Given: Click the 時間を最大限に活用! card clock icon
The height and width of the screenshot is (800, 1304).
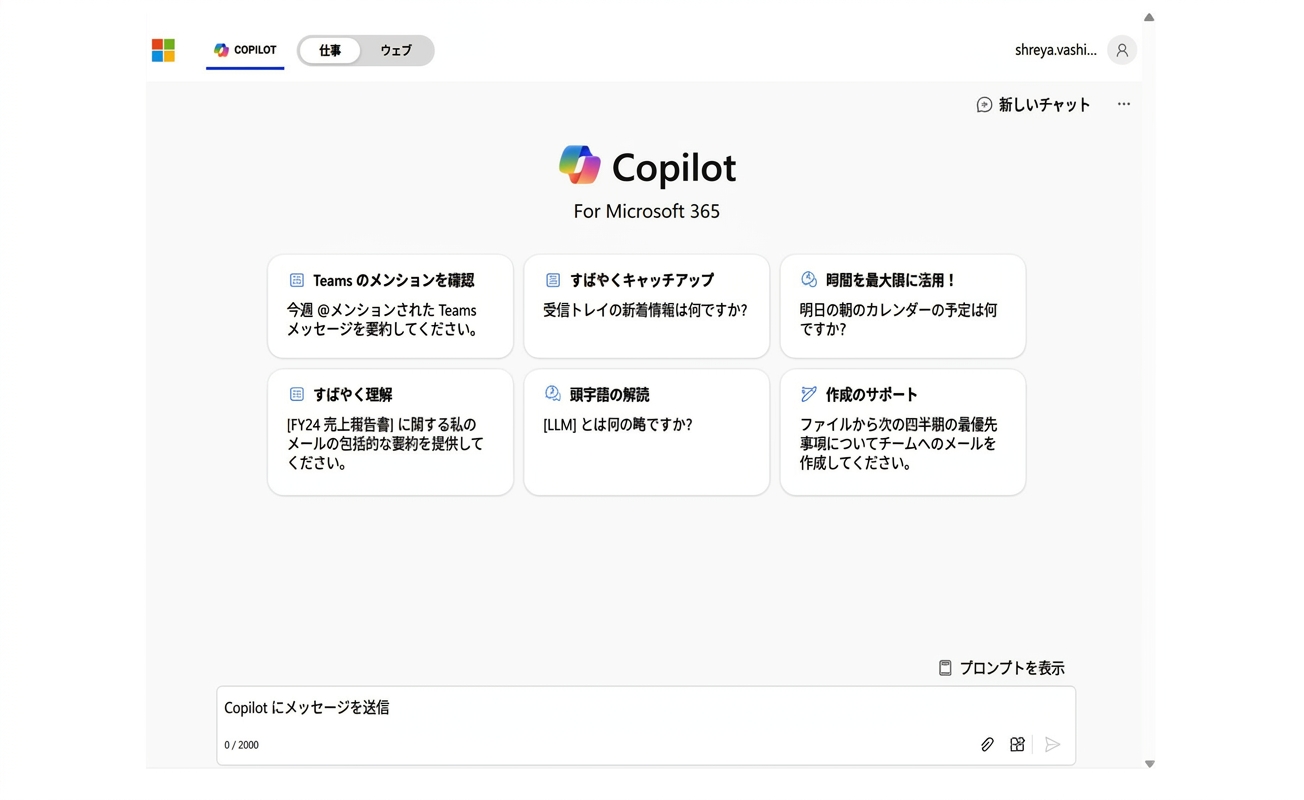Looking at the screenshot, I should (x=809, y=280).
